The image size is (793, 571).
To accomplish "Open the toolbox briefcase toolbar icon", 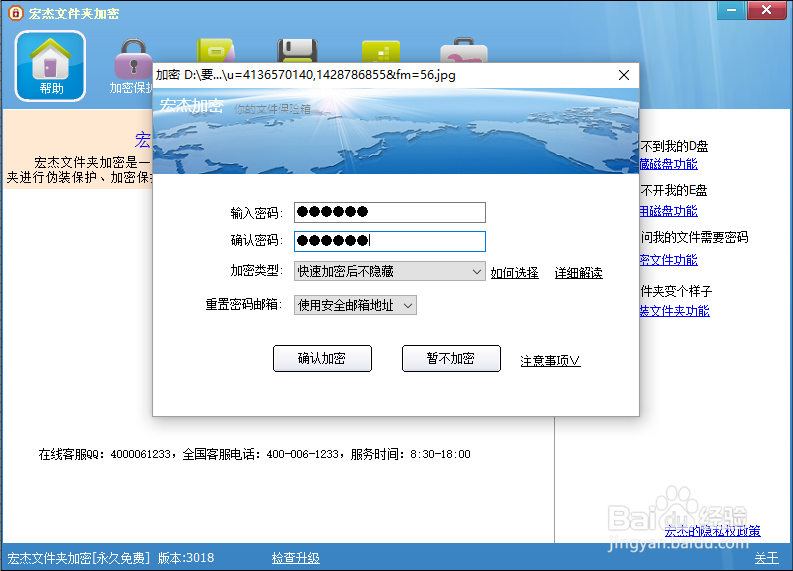I will click(x=464, y=50).
